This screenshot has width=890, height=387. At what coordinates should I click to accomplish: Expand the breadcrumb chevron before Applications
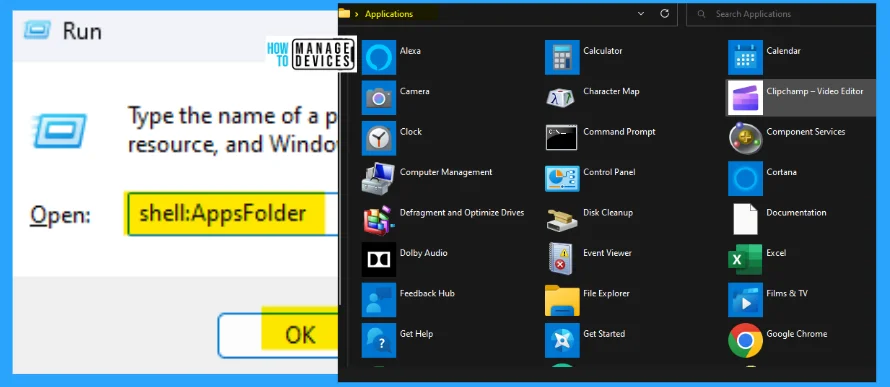click(356, 14)
